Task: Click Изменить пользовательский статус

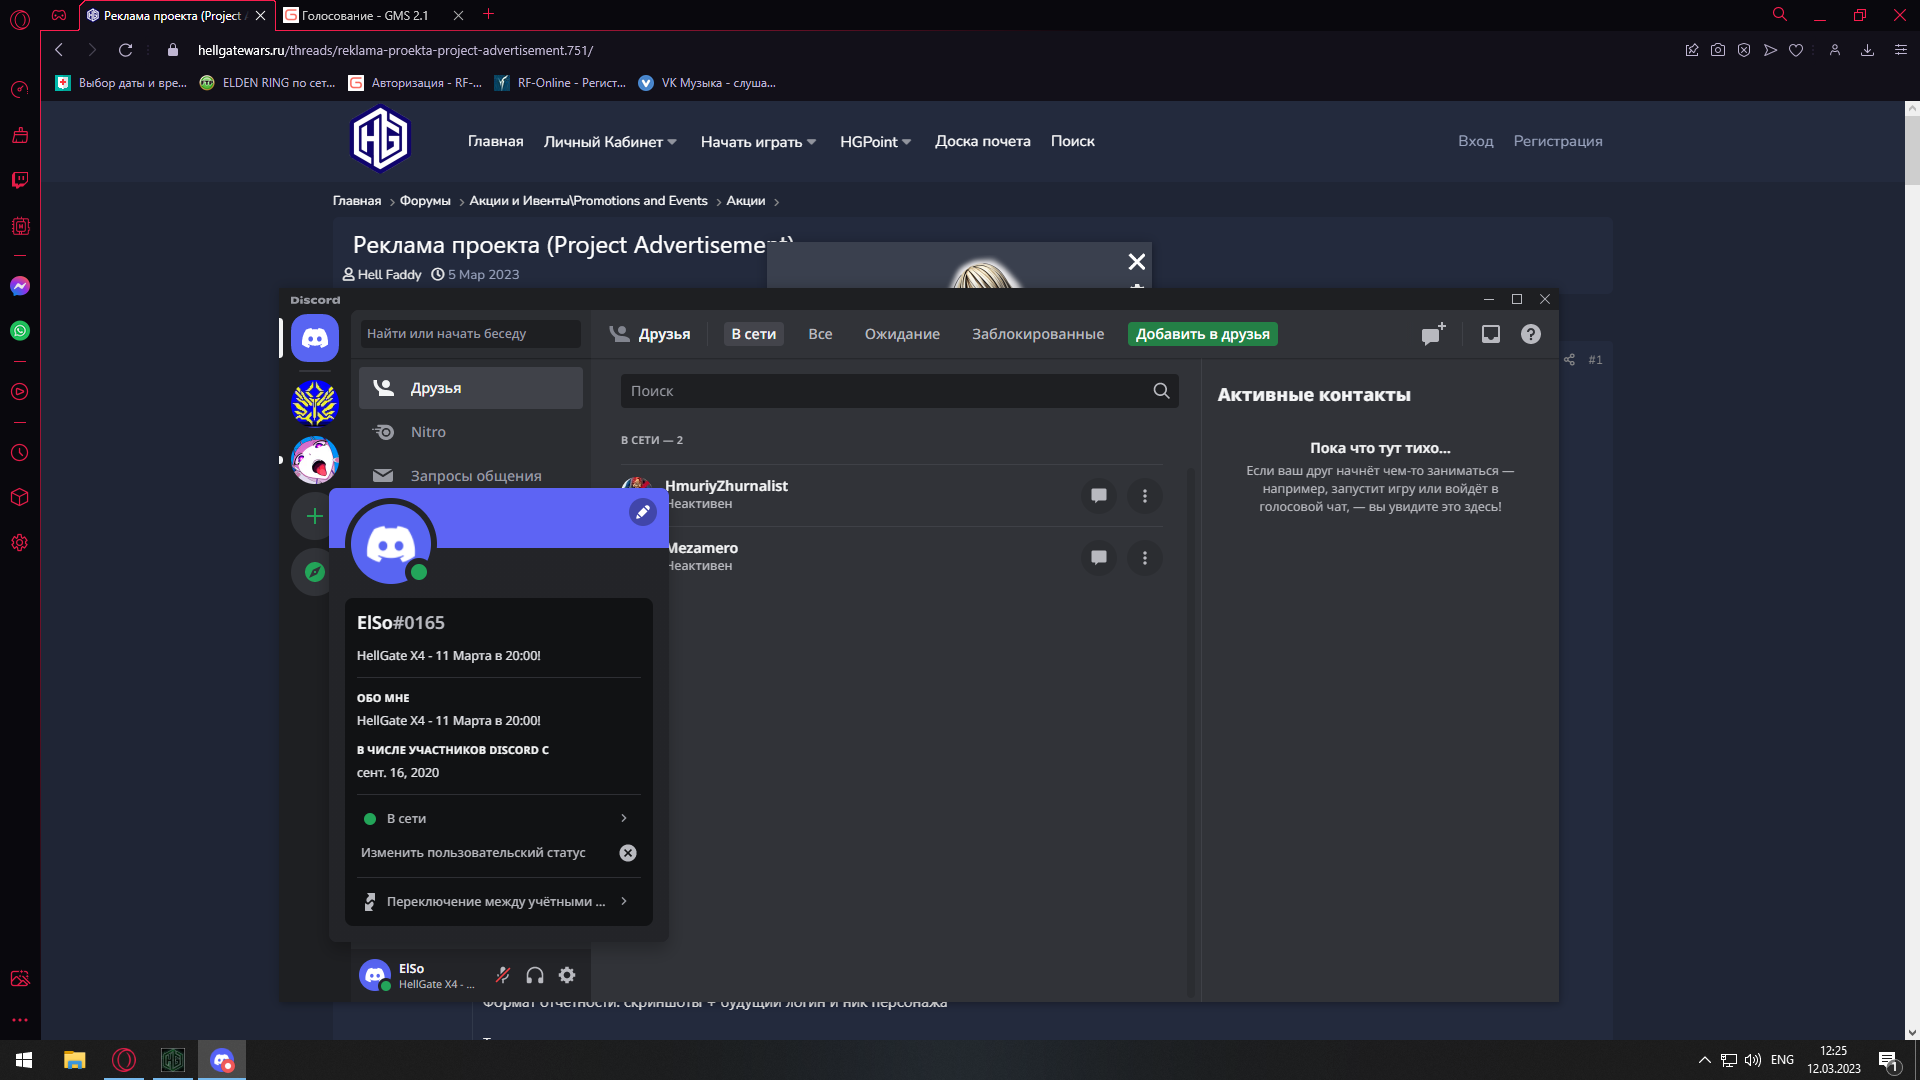Action: click(473, 853)
